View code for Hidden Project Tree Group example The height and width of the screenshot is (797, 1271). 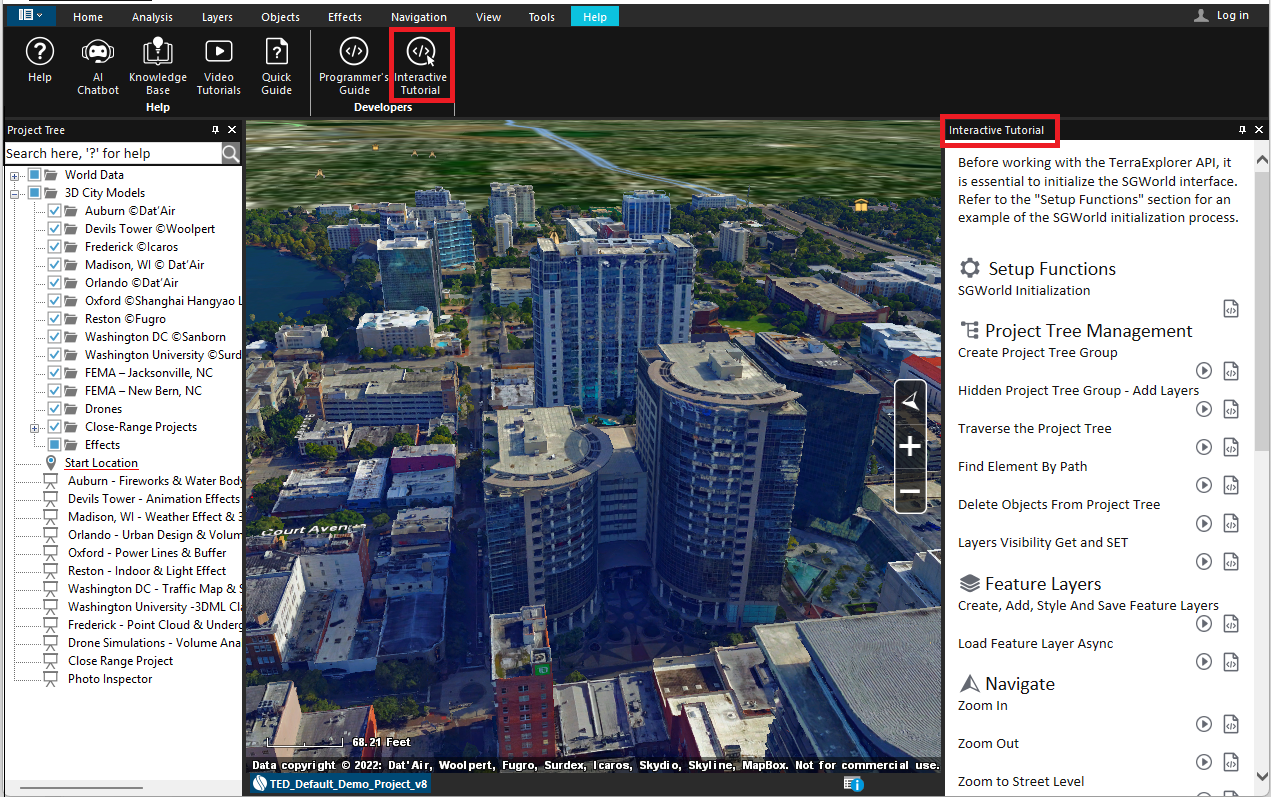coord(1231,409)
